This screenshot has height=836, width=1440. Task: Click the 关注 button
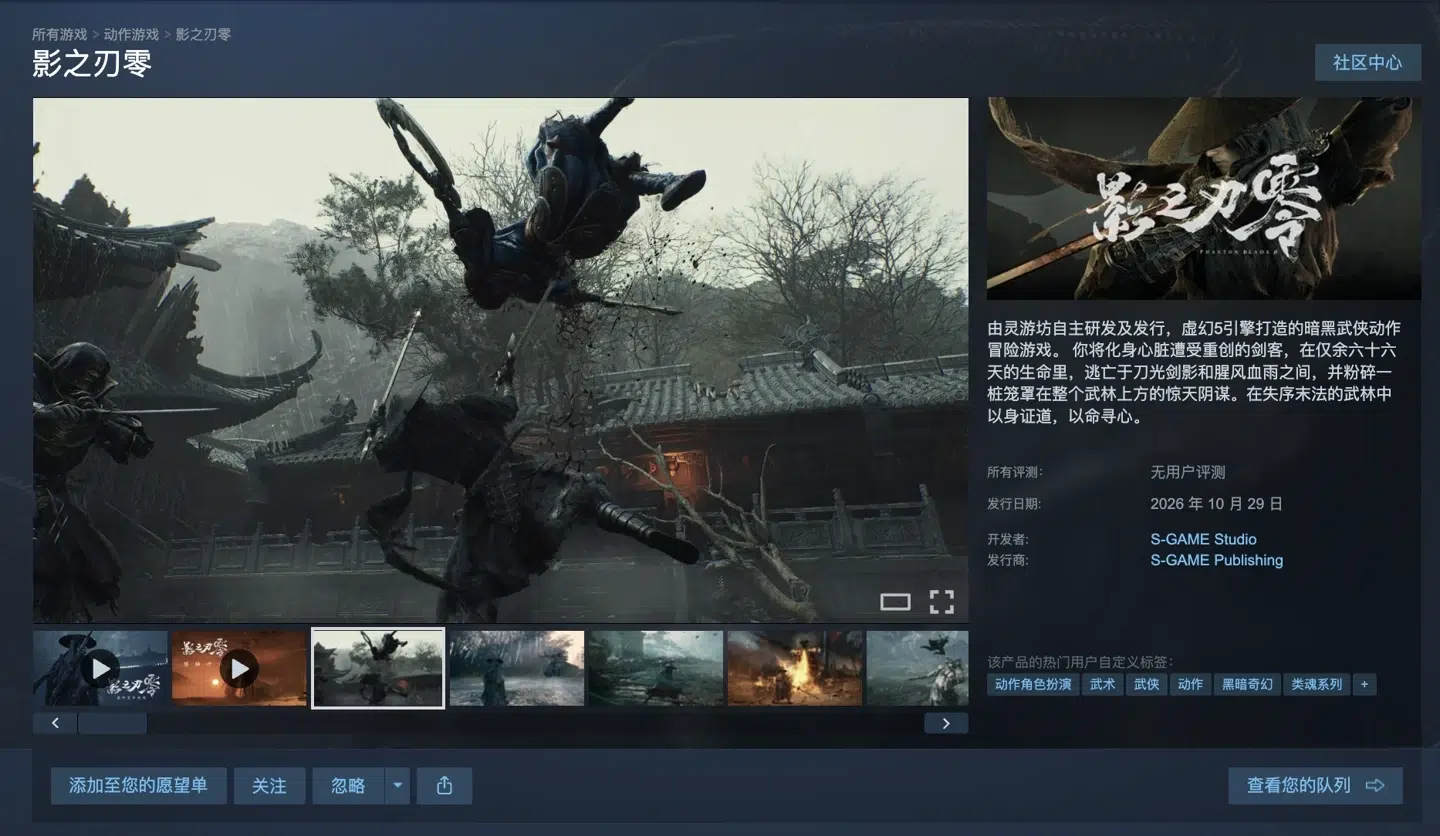(269, 786)
